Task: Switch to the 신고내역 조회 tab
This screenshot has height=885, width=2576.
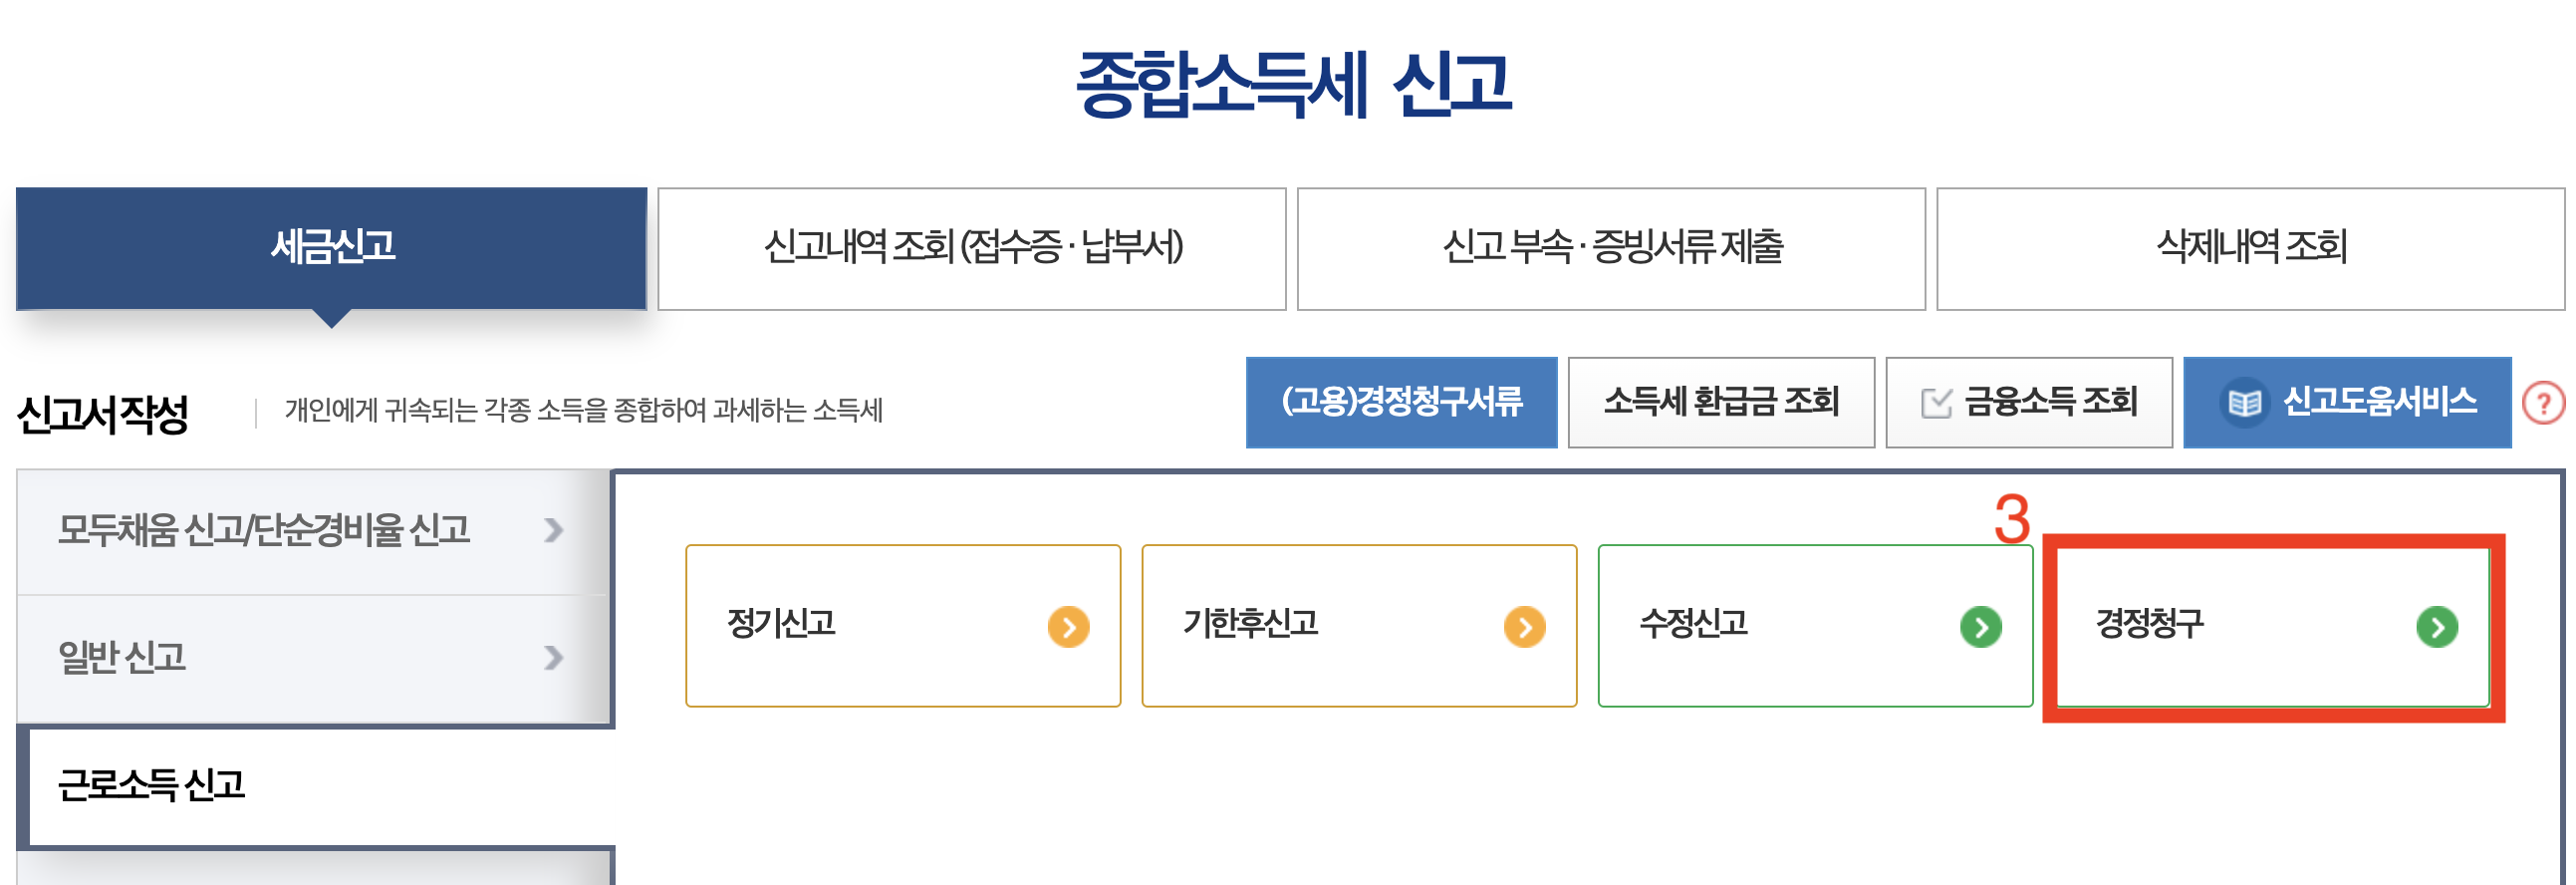Action: [971, 249]
